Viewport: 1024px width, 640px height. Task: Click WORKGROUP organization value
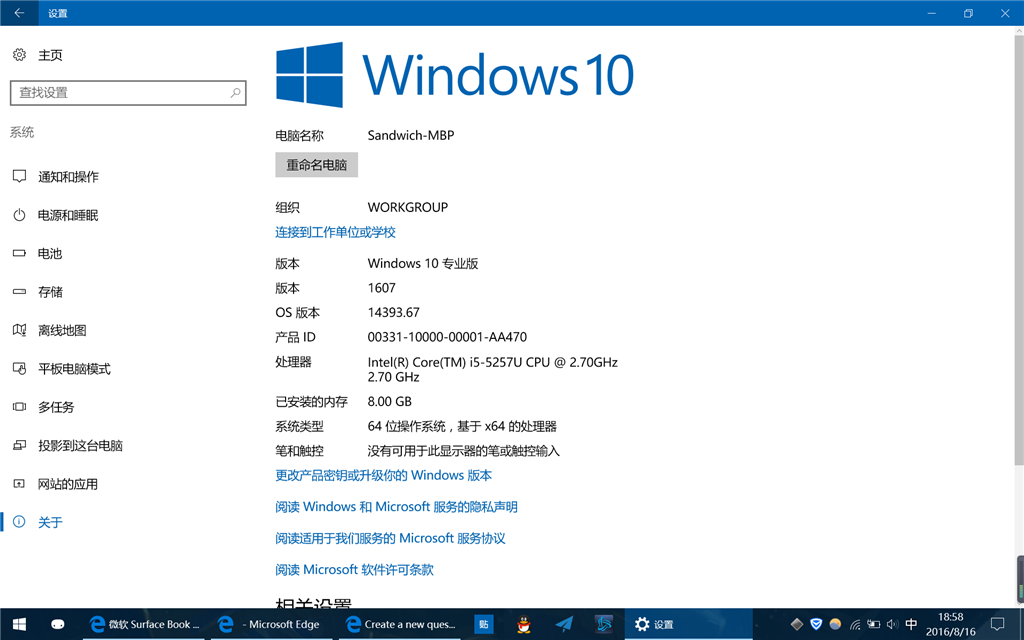point(408,208)
